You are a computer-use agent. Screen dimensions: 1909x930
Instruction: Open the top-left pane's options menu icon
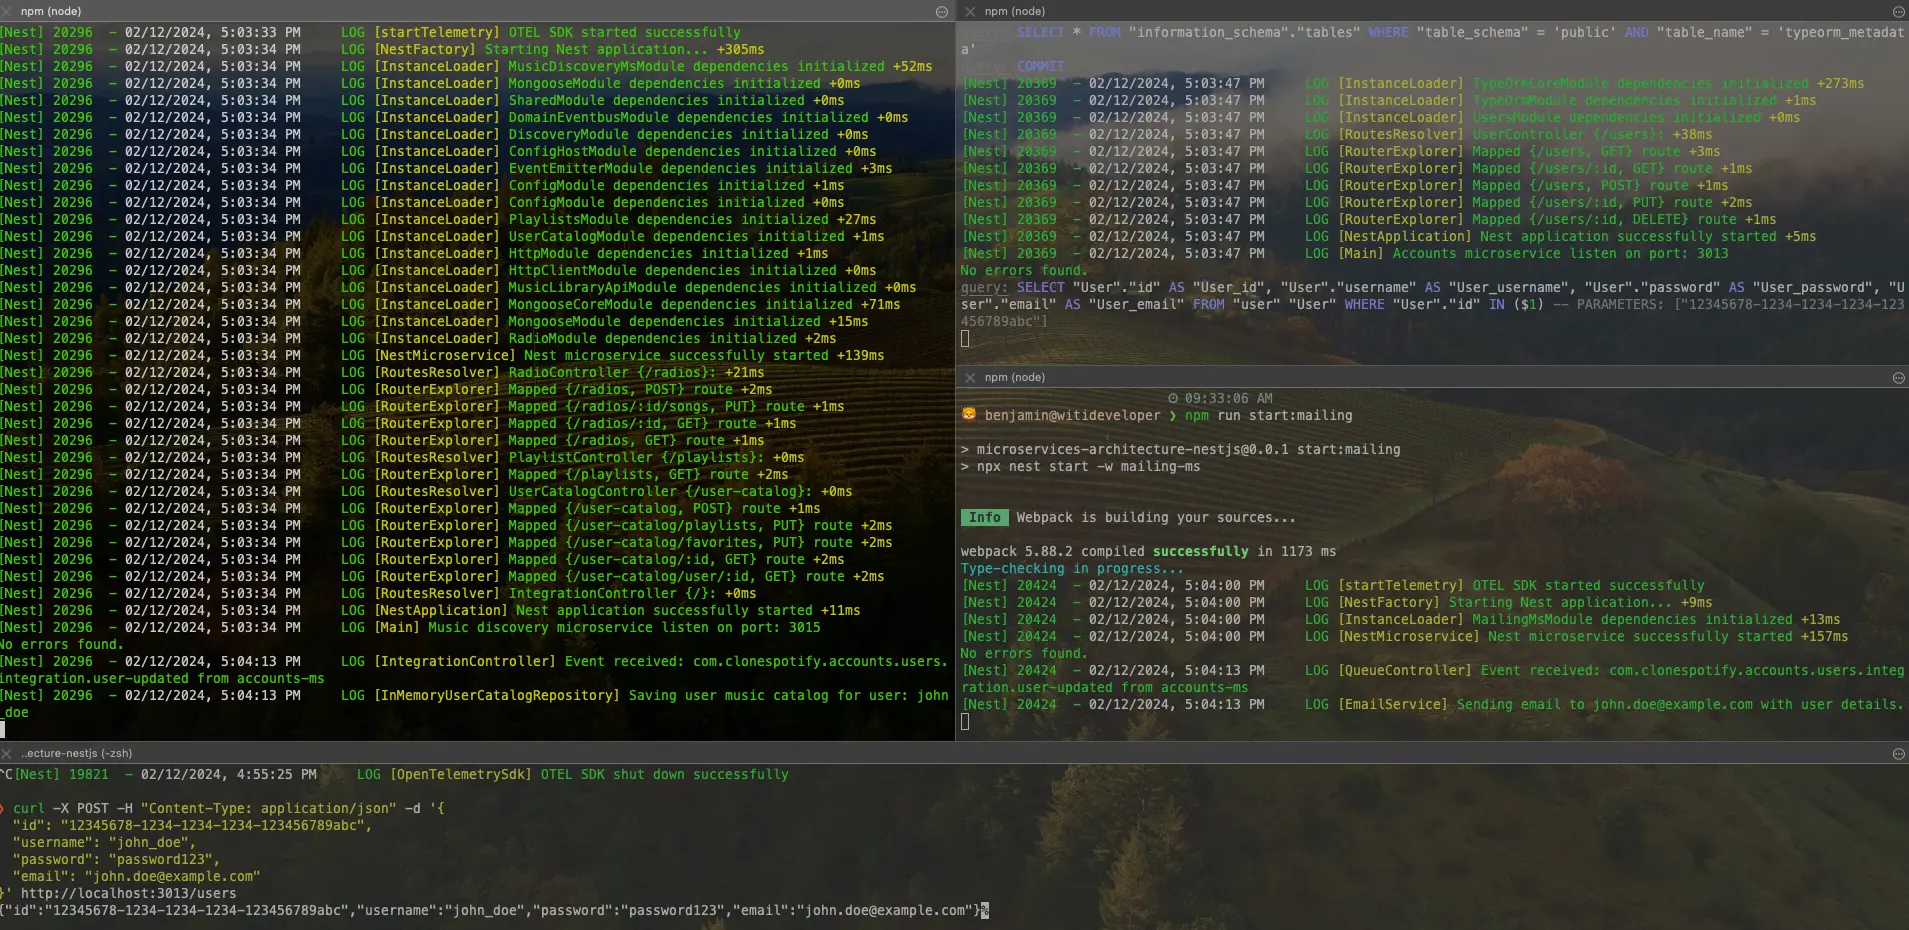click(941, 11)
